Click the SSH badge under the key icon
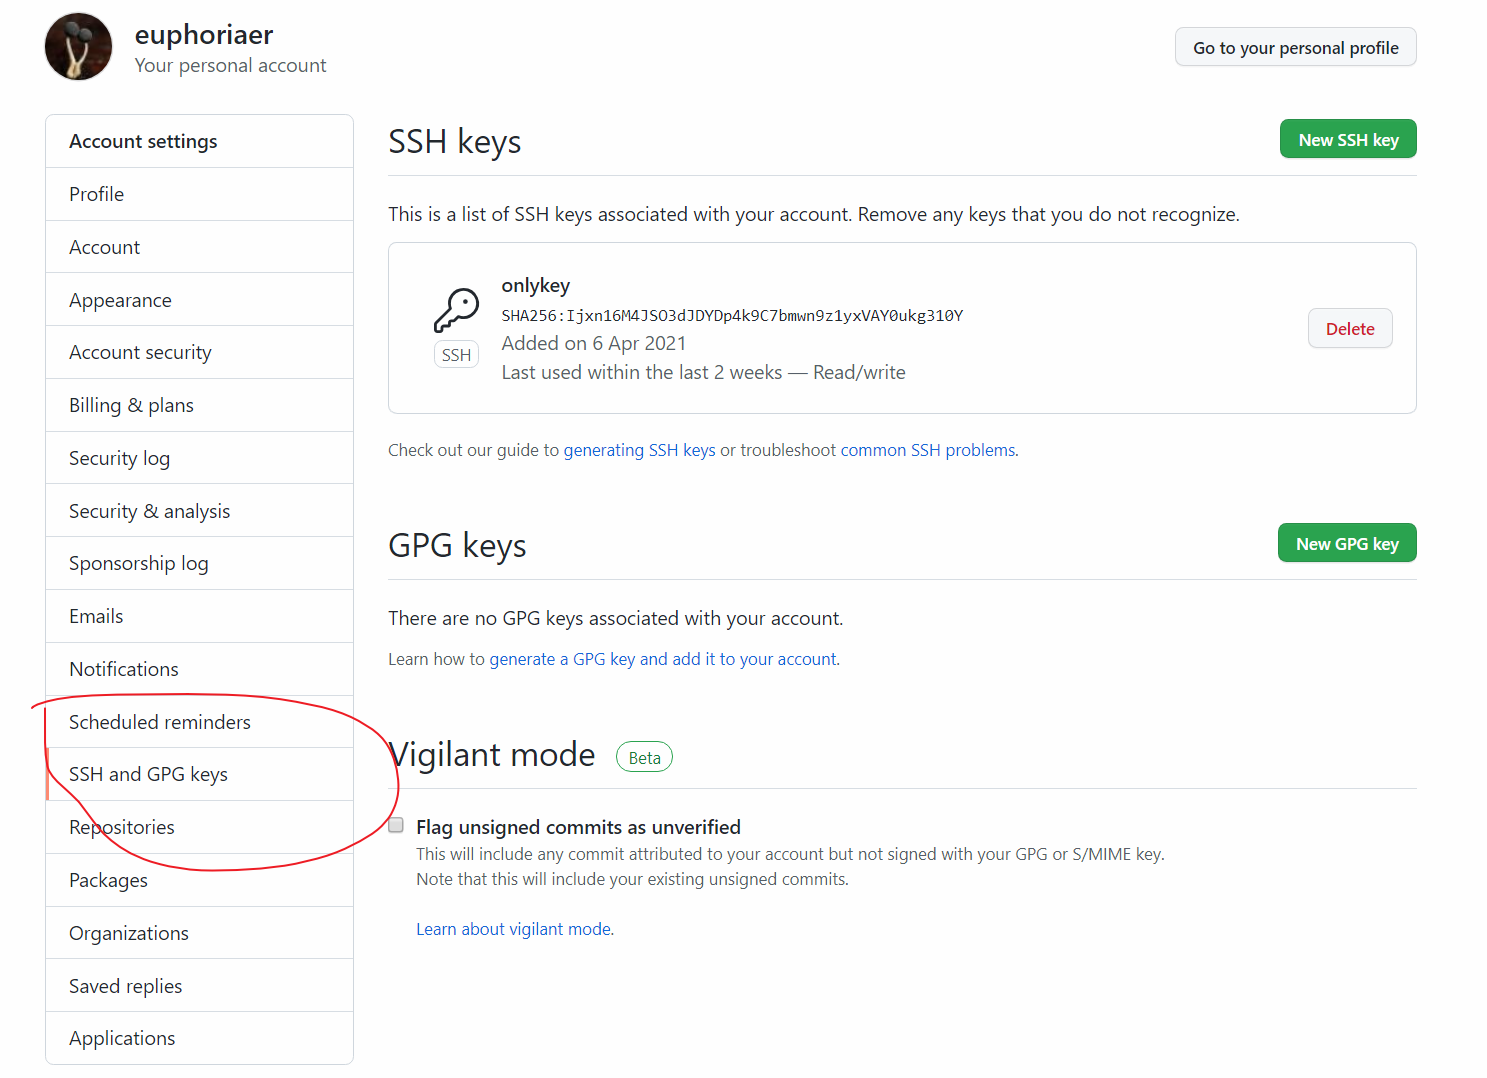This screenshot has width=1487, height=1078. (x=456, y=355)
